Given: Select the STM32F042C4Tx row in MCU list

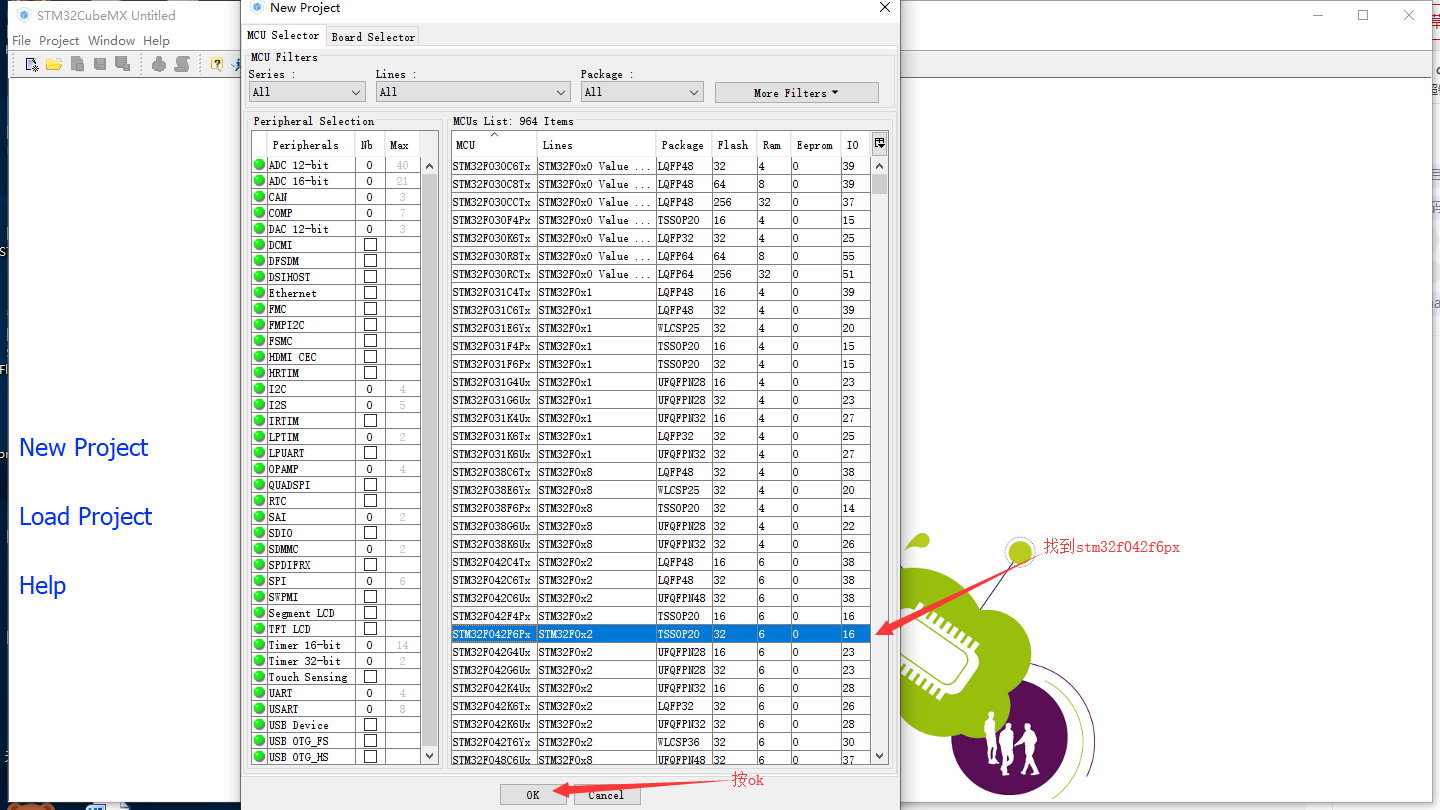Looking at the screenshot, I should click(491, 562).
